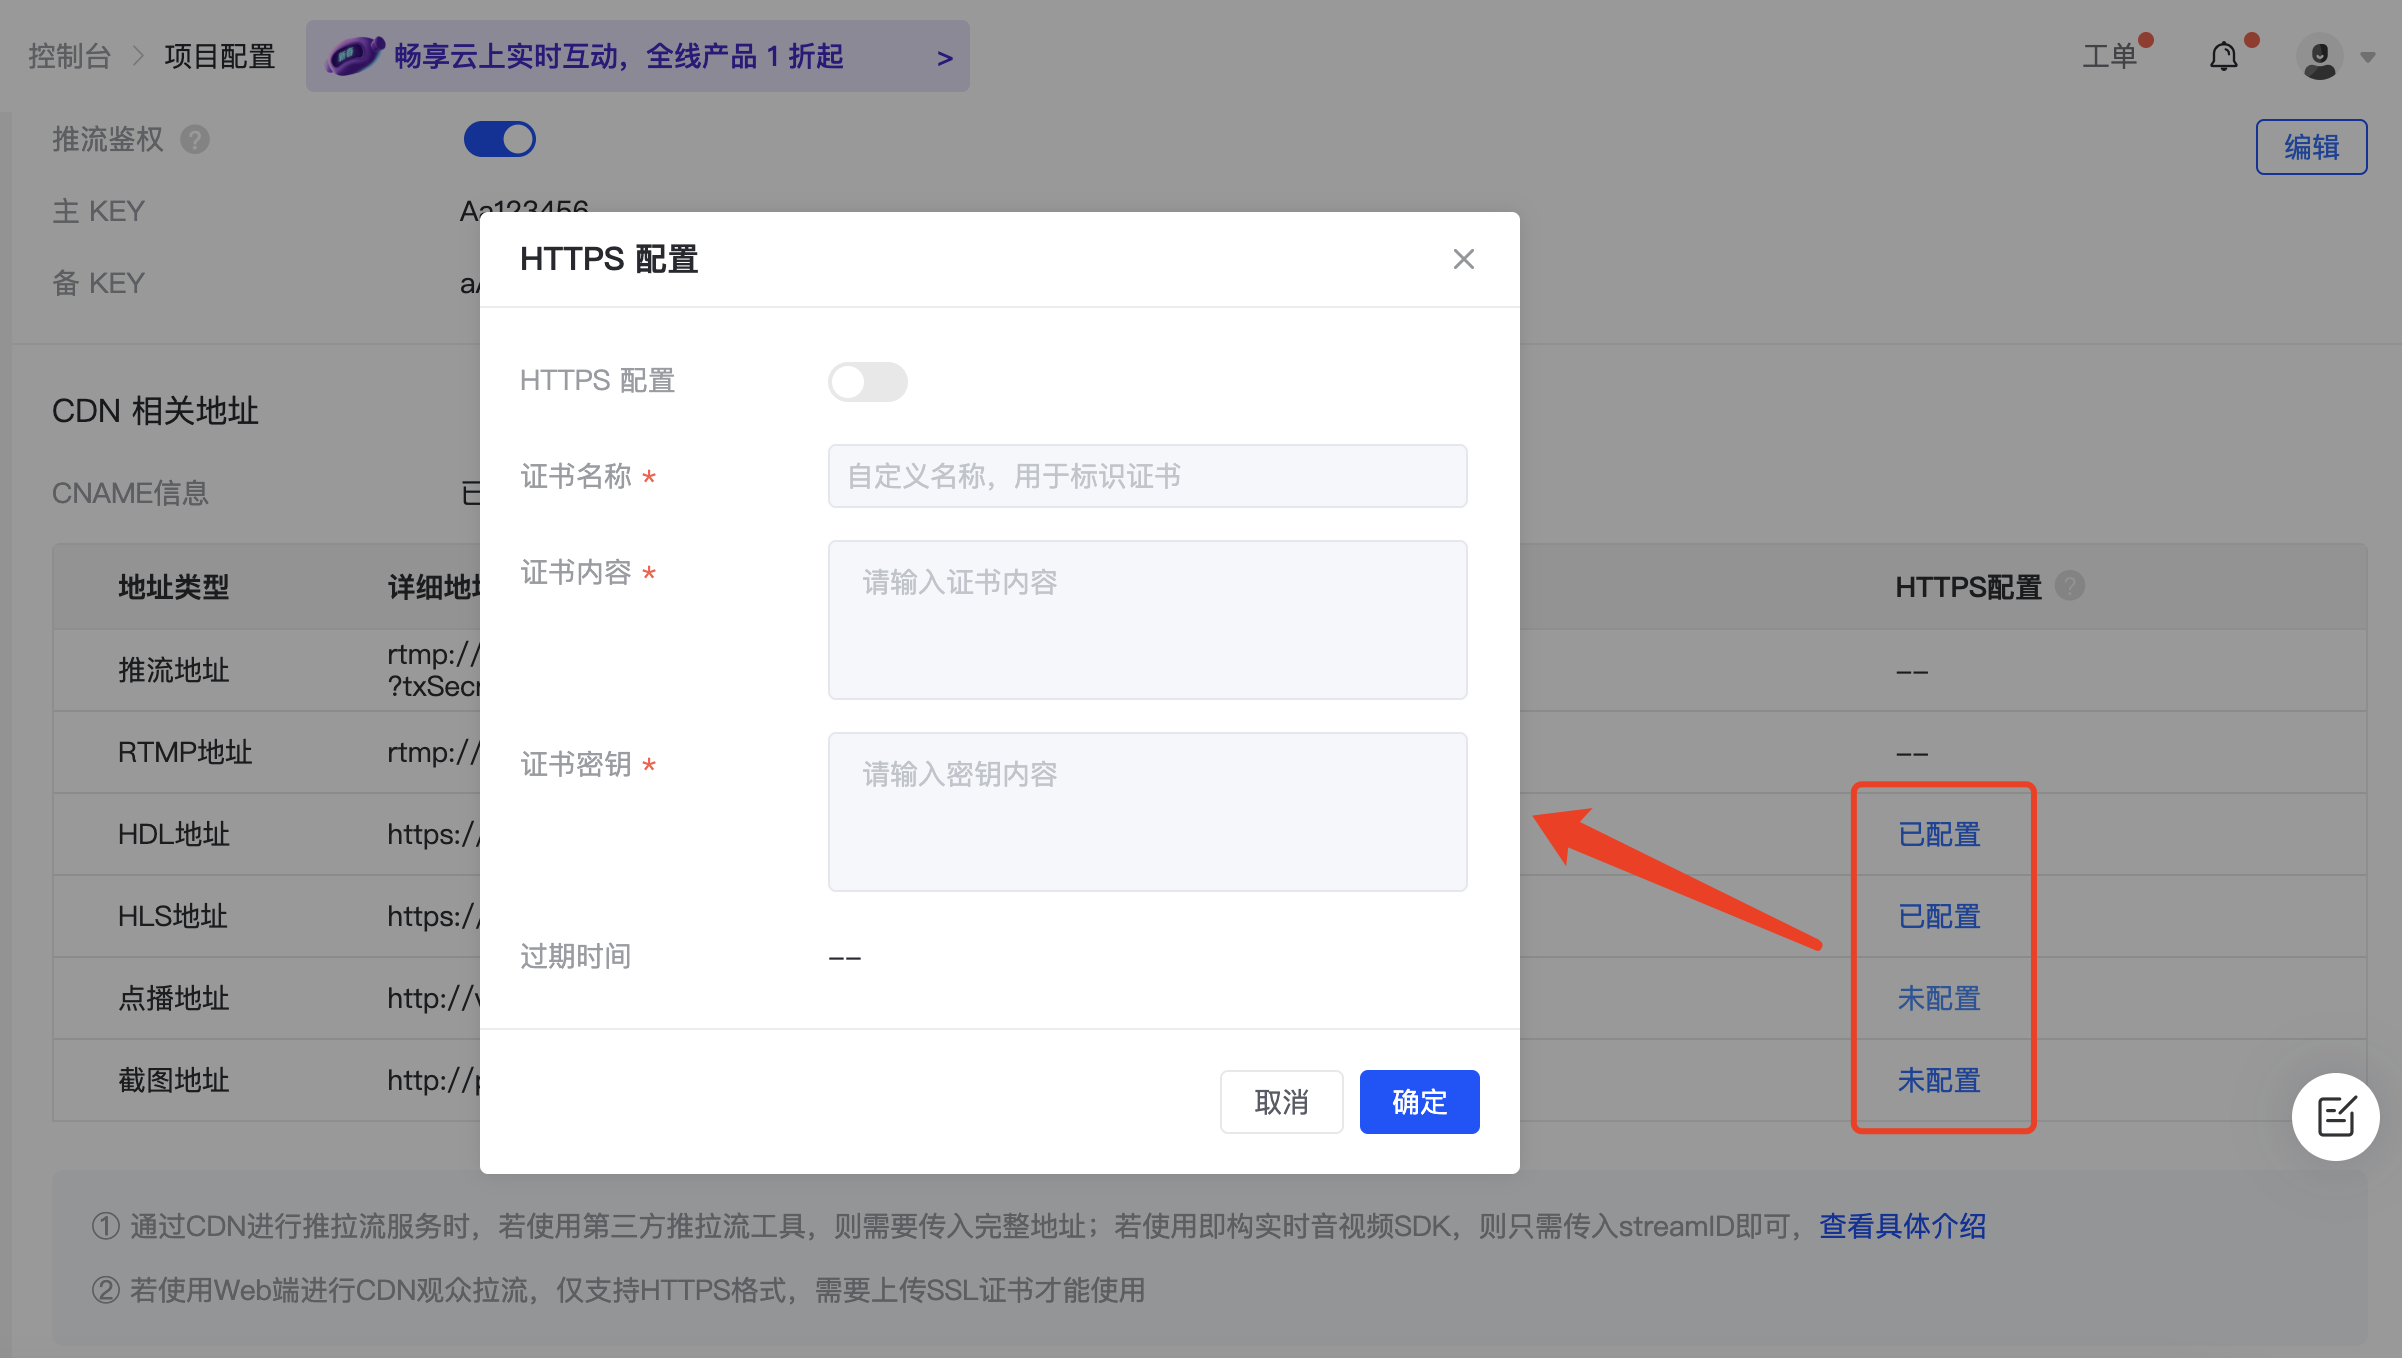Click the promo banner rocket icon

point(355,56)
